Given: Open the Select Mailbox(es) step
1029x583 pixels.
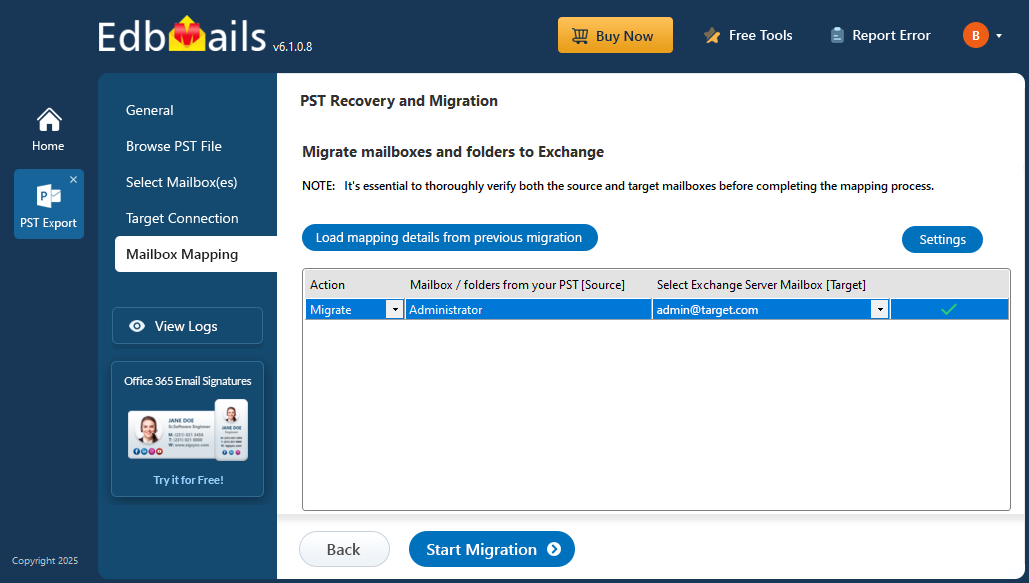Looking at the screenshot, I should (181, 182).
